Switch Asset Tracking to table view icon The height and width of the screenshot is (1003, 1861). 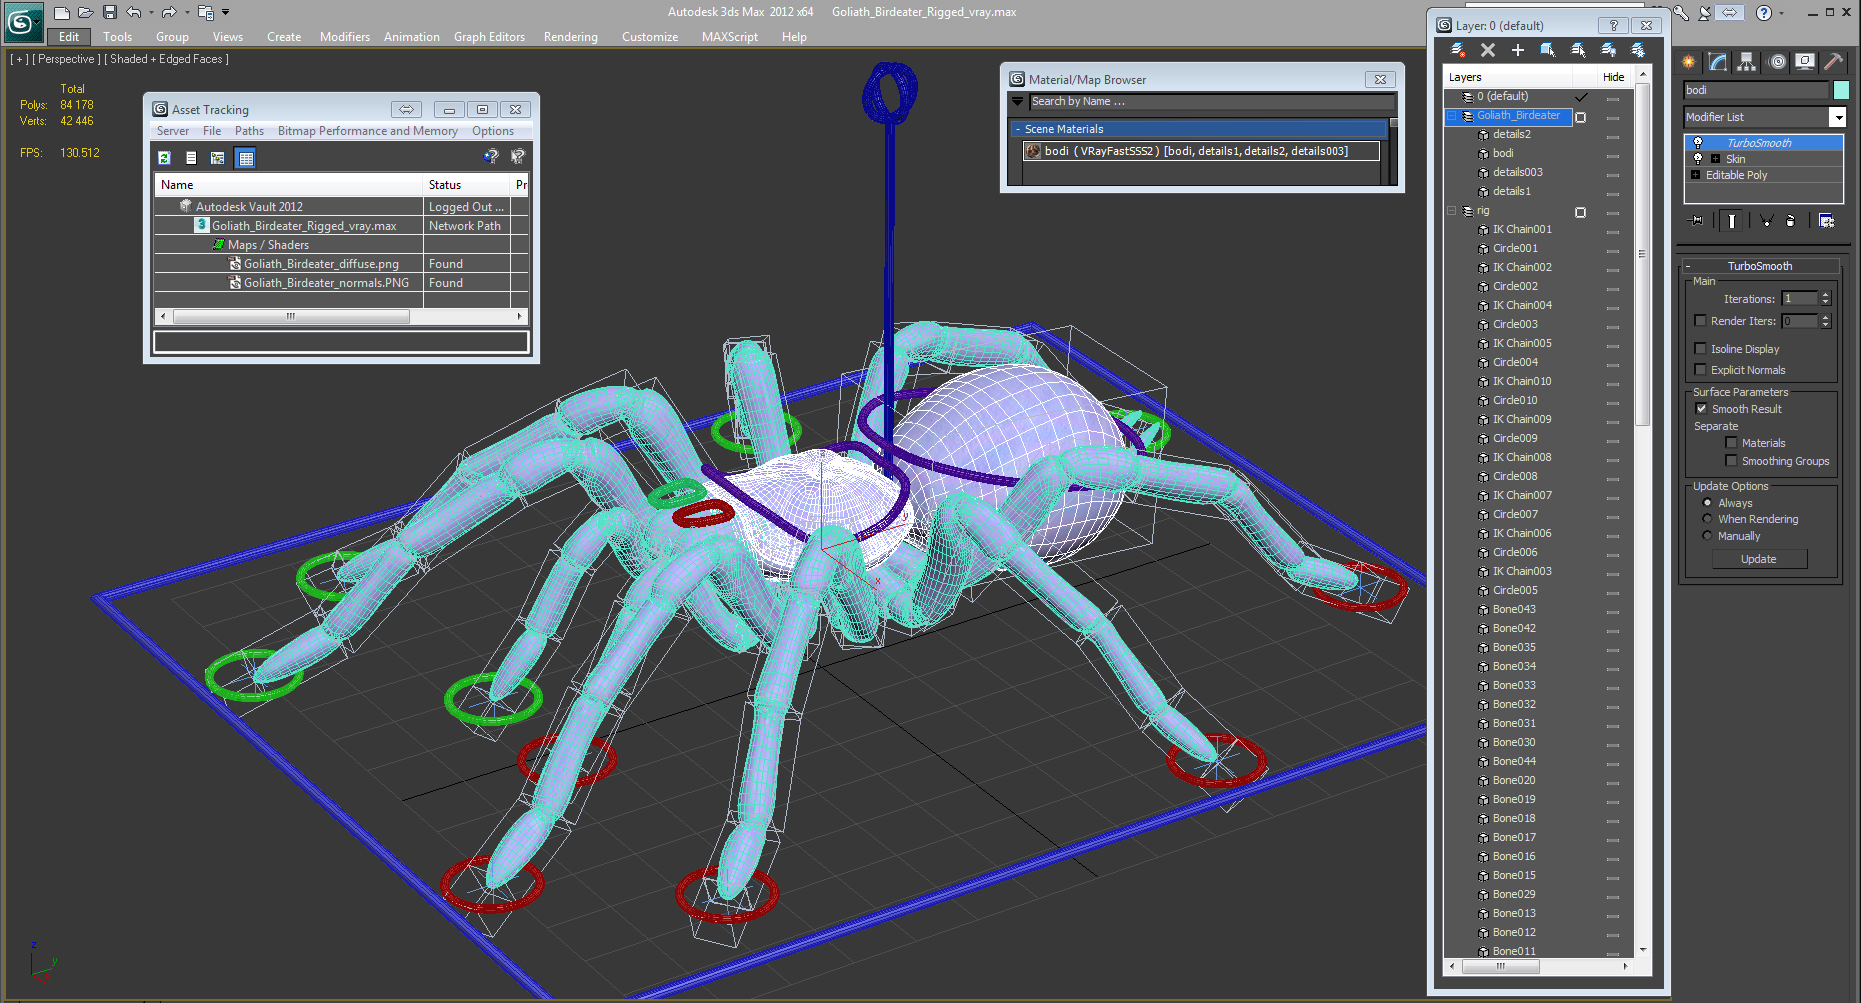(x=246, y=157)
